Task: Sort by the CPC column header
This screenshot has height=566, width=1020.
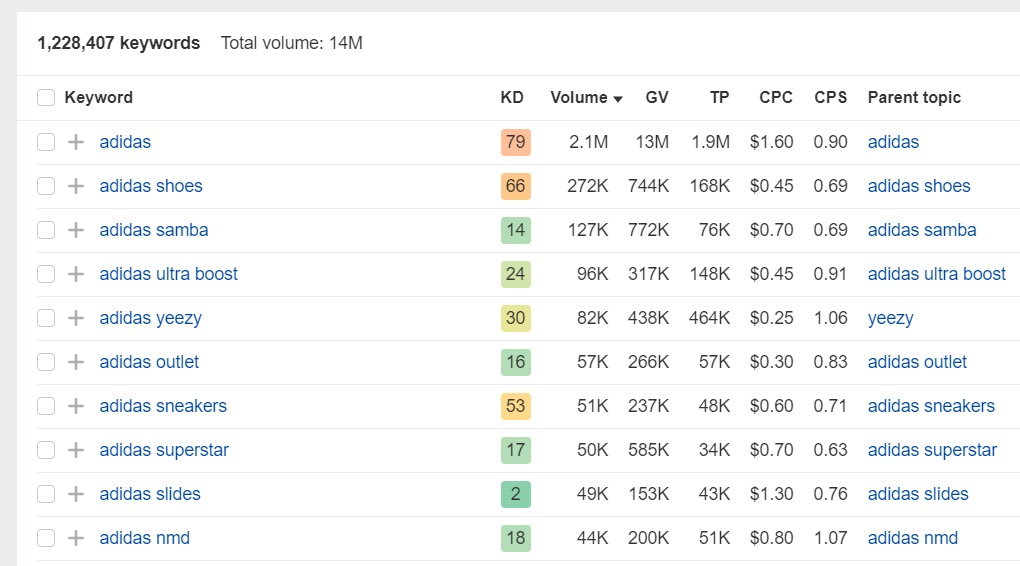Action: tap(775, 98)
